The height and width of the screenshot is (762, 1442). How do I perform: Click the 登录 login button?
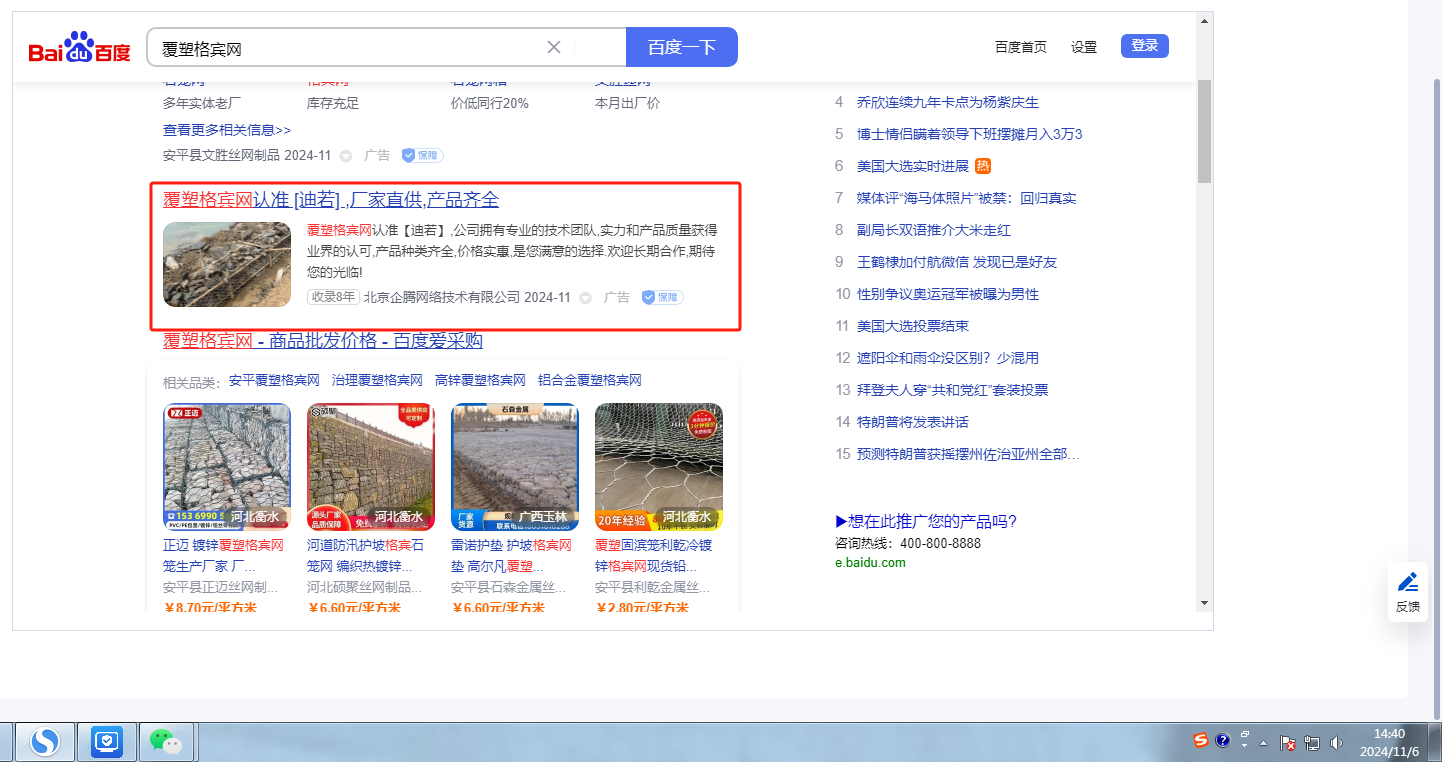[1144, 46]
